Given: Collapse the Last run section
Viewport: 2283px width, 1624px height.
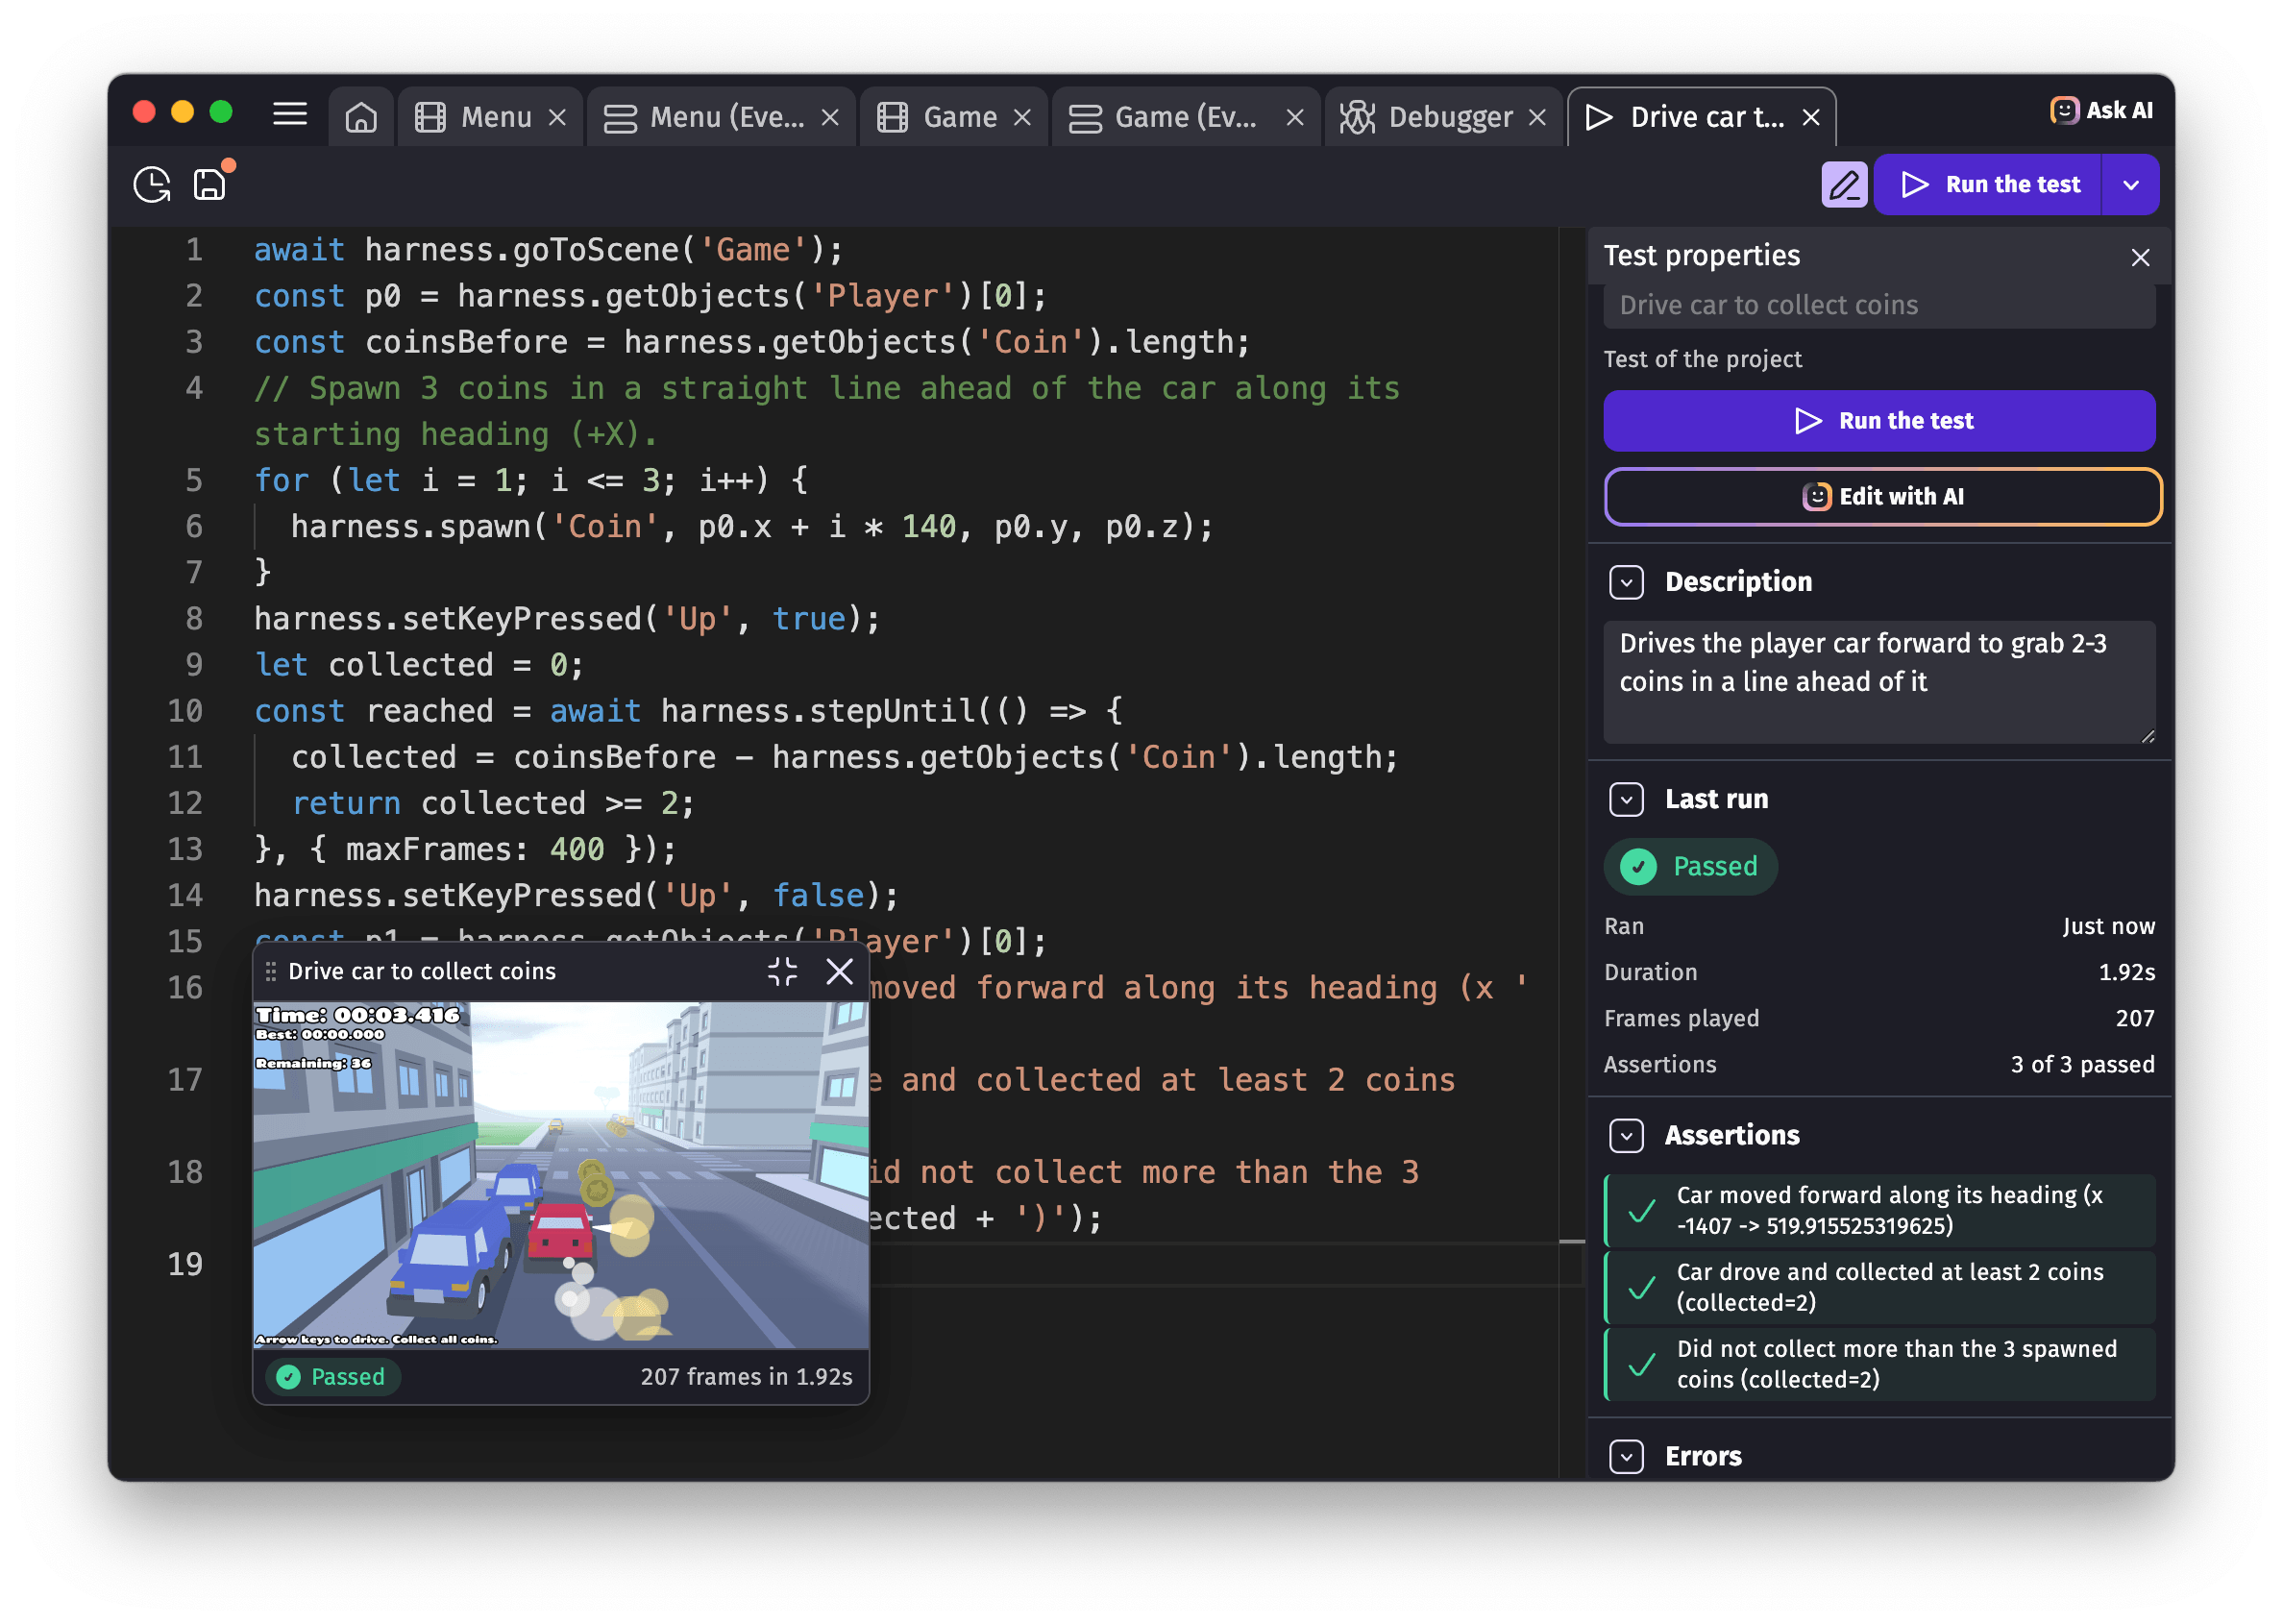Looking at the screenshot, I should [1626, 799].
